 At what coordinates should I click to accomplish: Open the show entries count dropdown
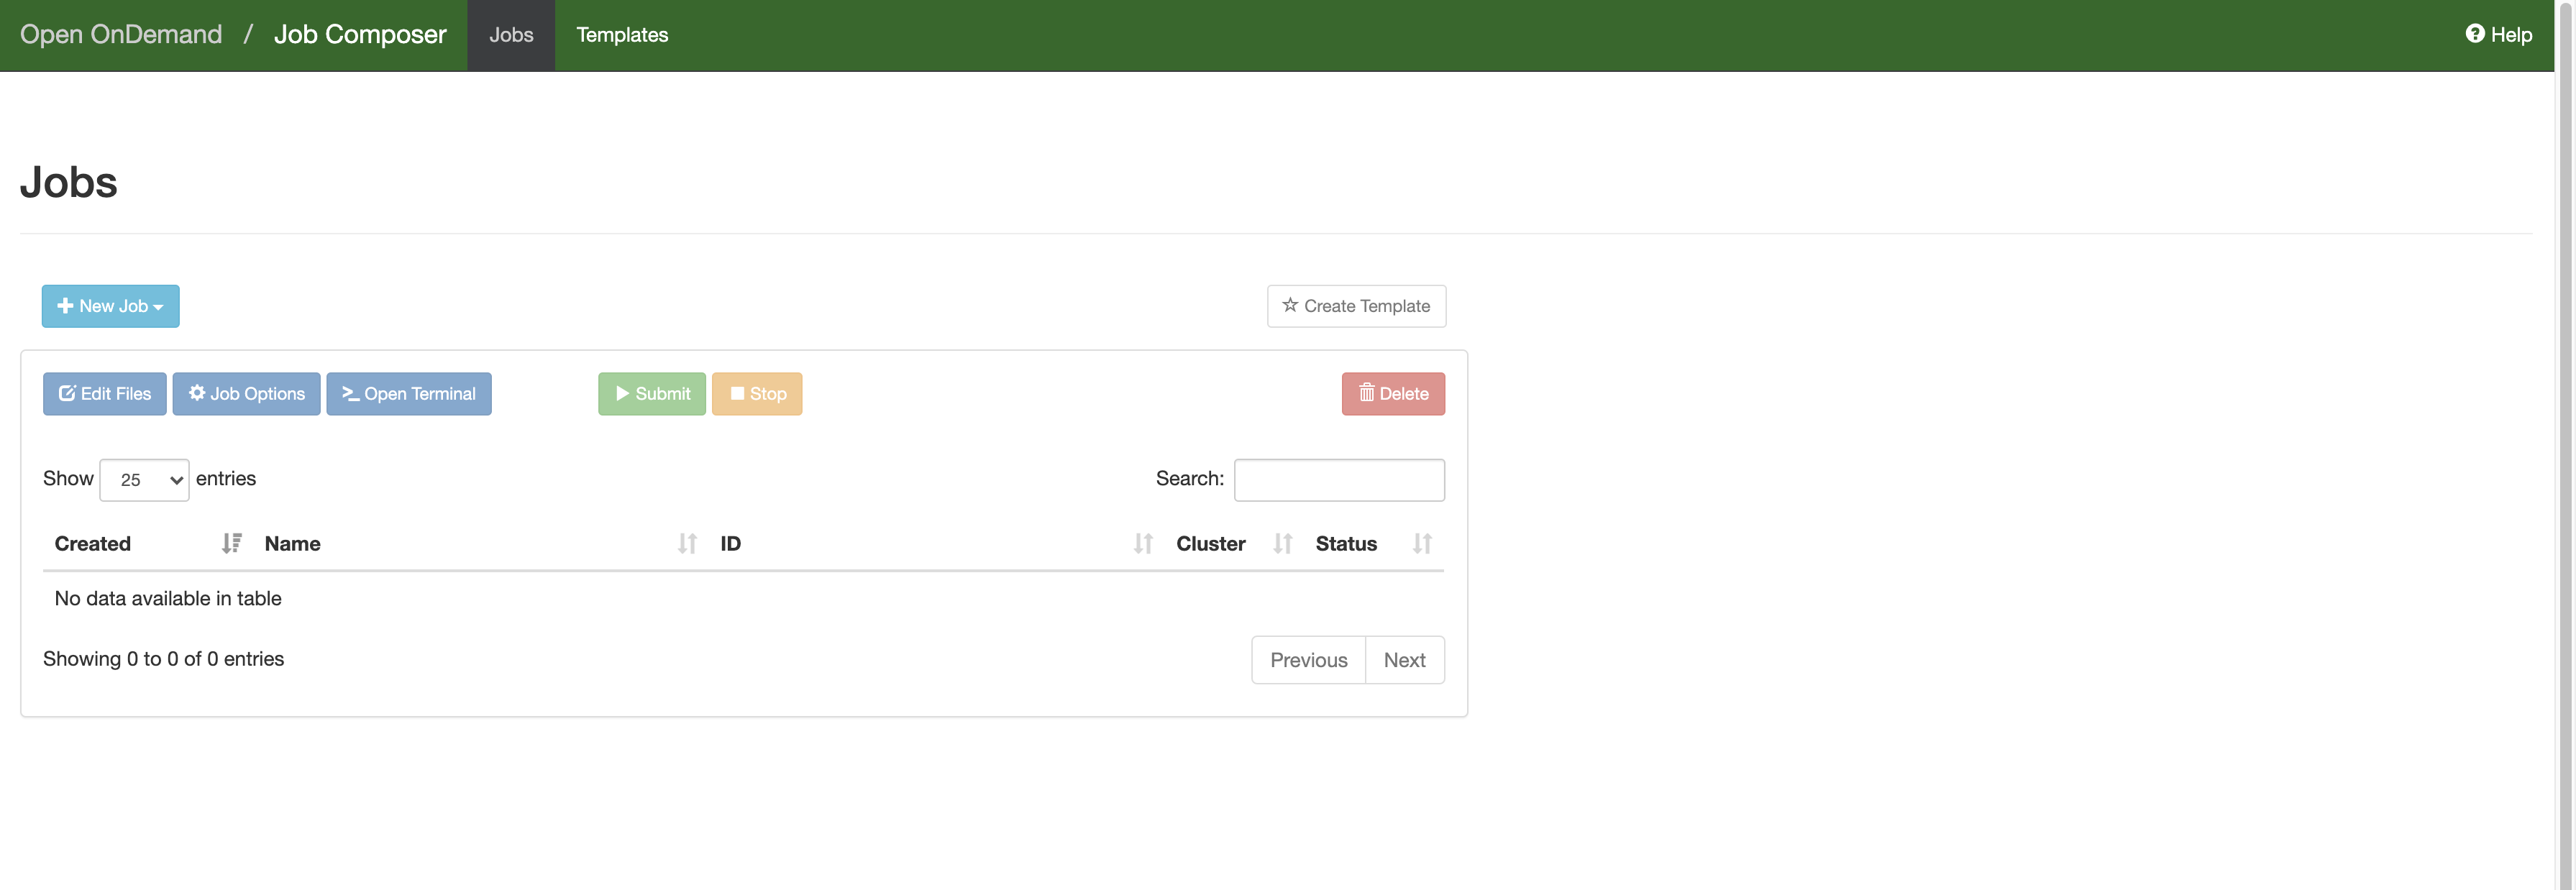[143, 478]
